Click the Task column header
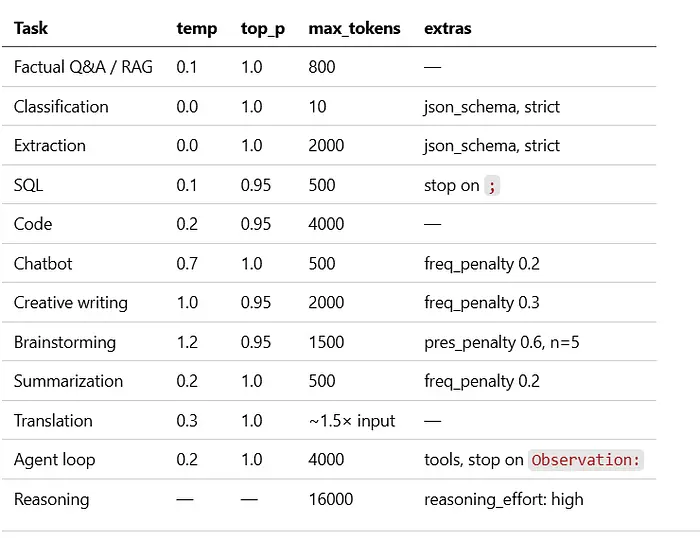Screen dimensions: 700x538 tap(31, 28)
